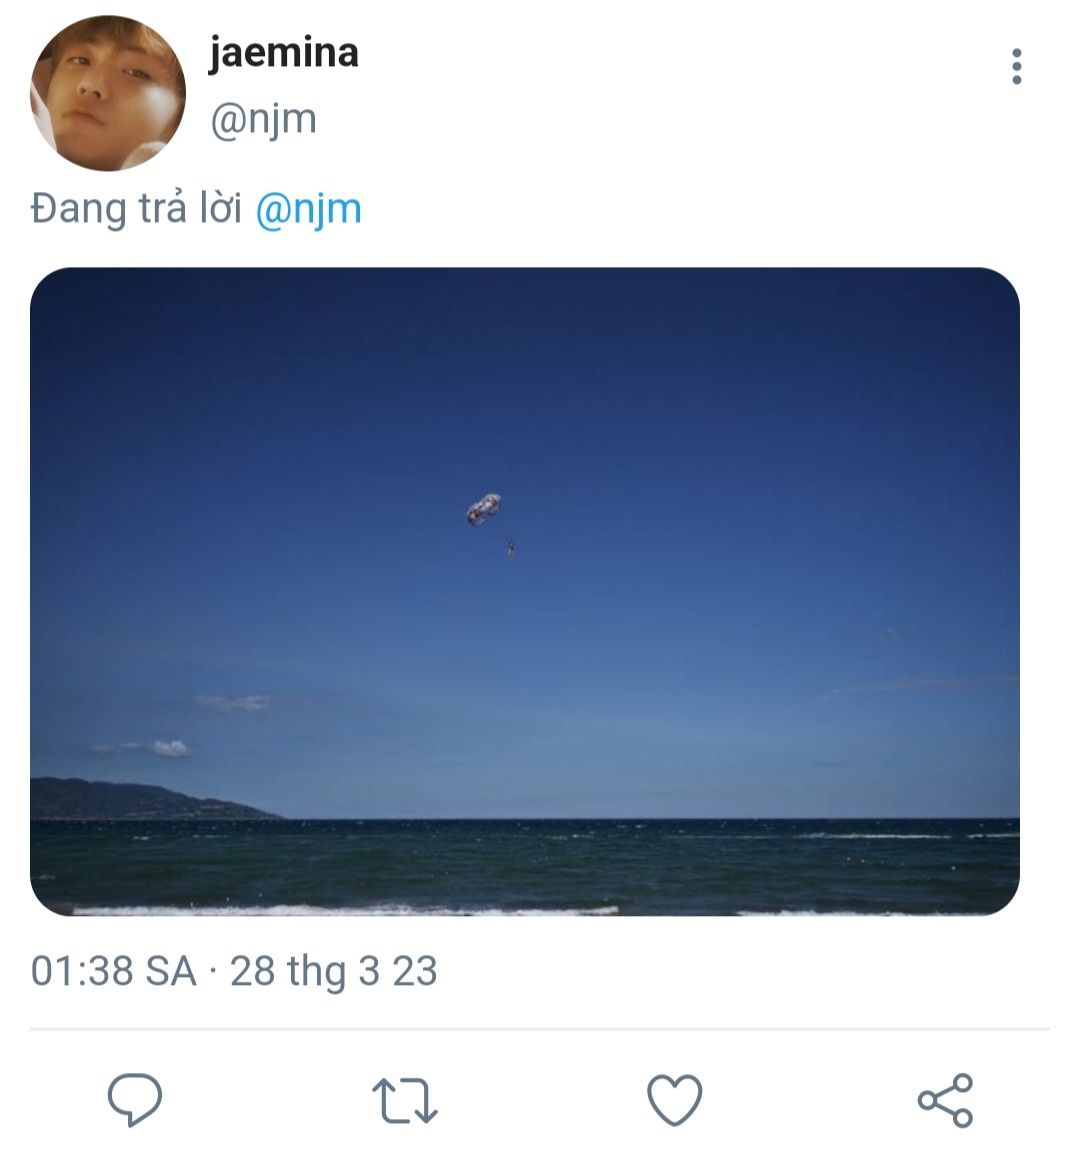The height and width of the screenshot is (1164, 1080).
Task: Click the parasail in the photo
Action: [x=484, y=508]
